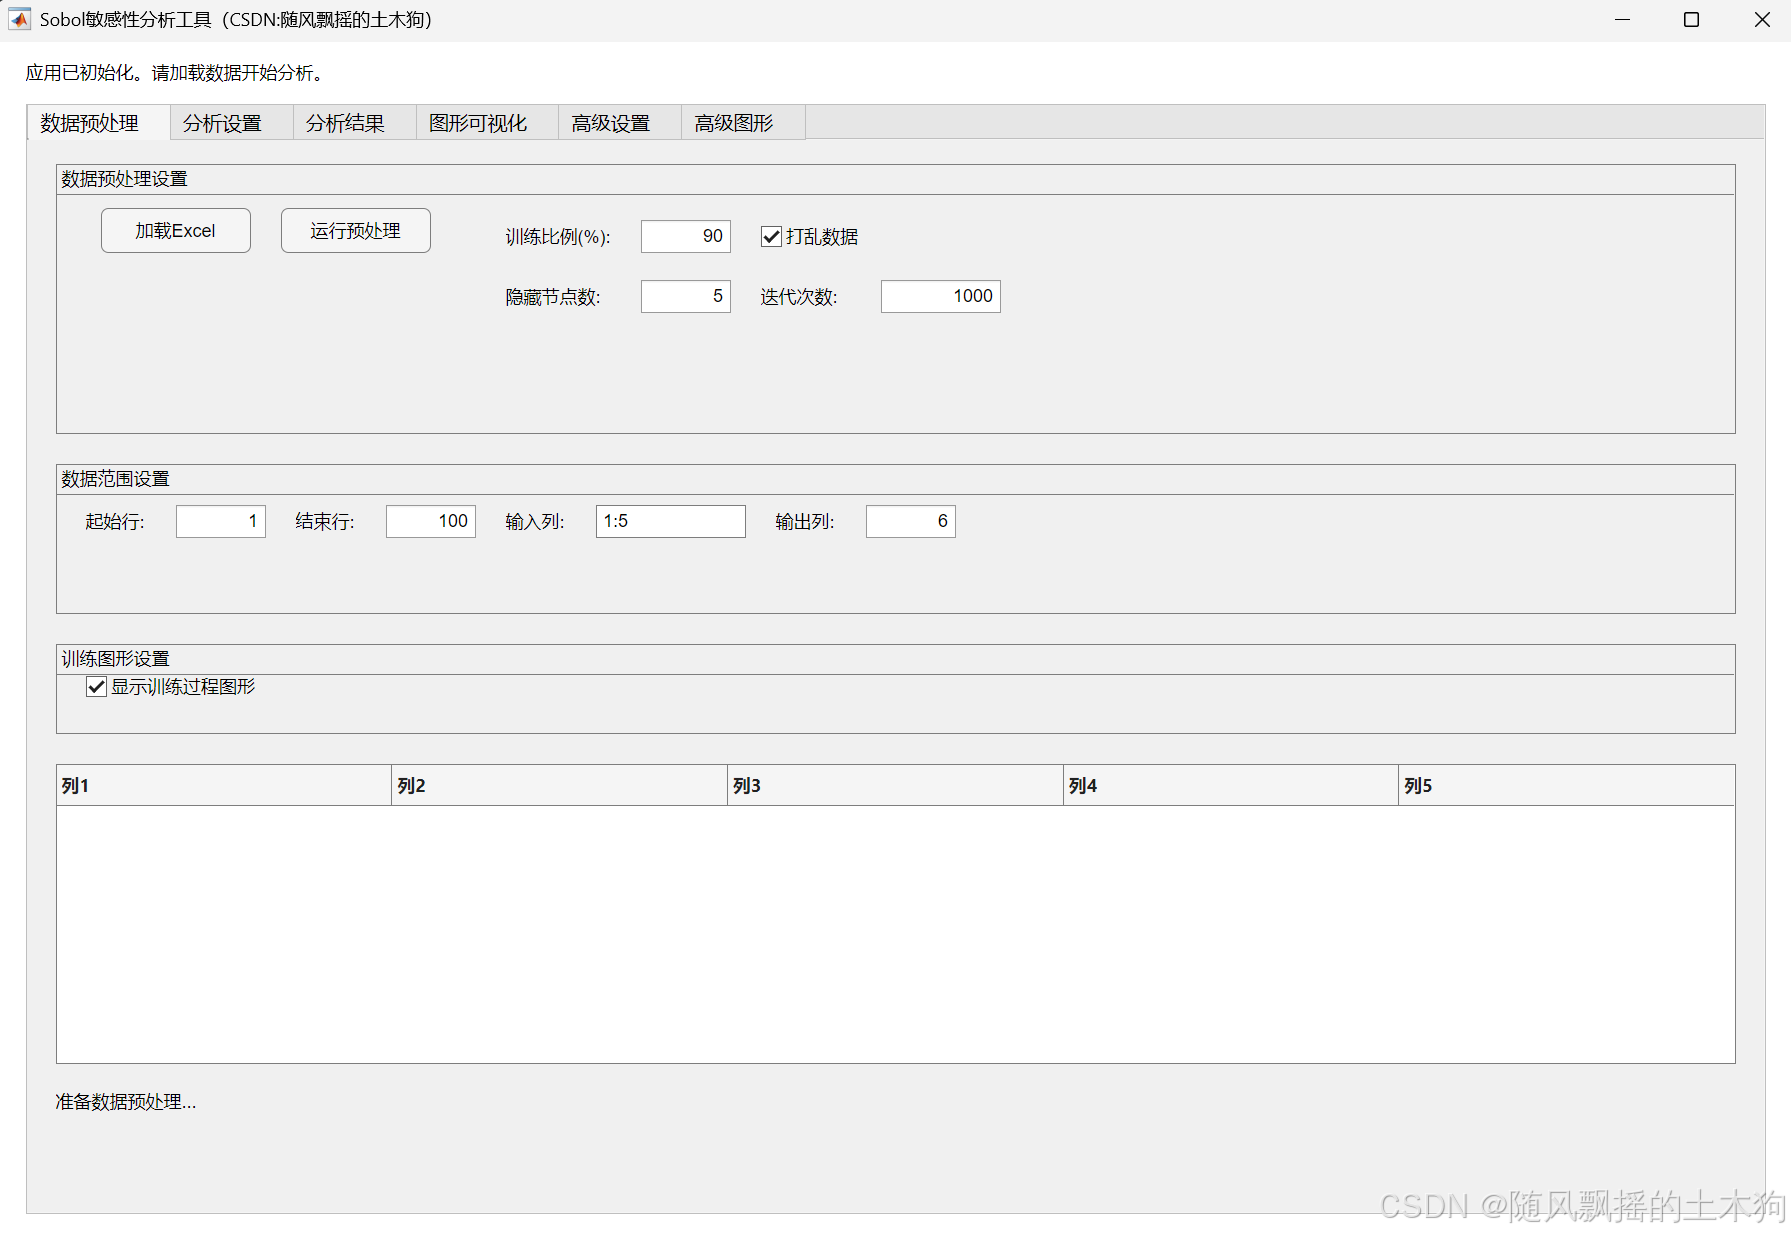Switch to the 图形可视化 tab

pyautogui.click(x=487, y=122)
